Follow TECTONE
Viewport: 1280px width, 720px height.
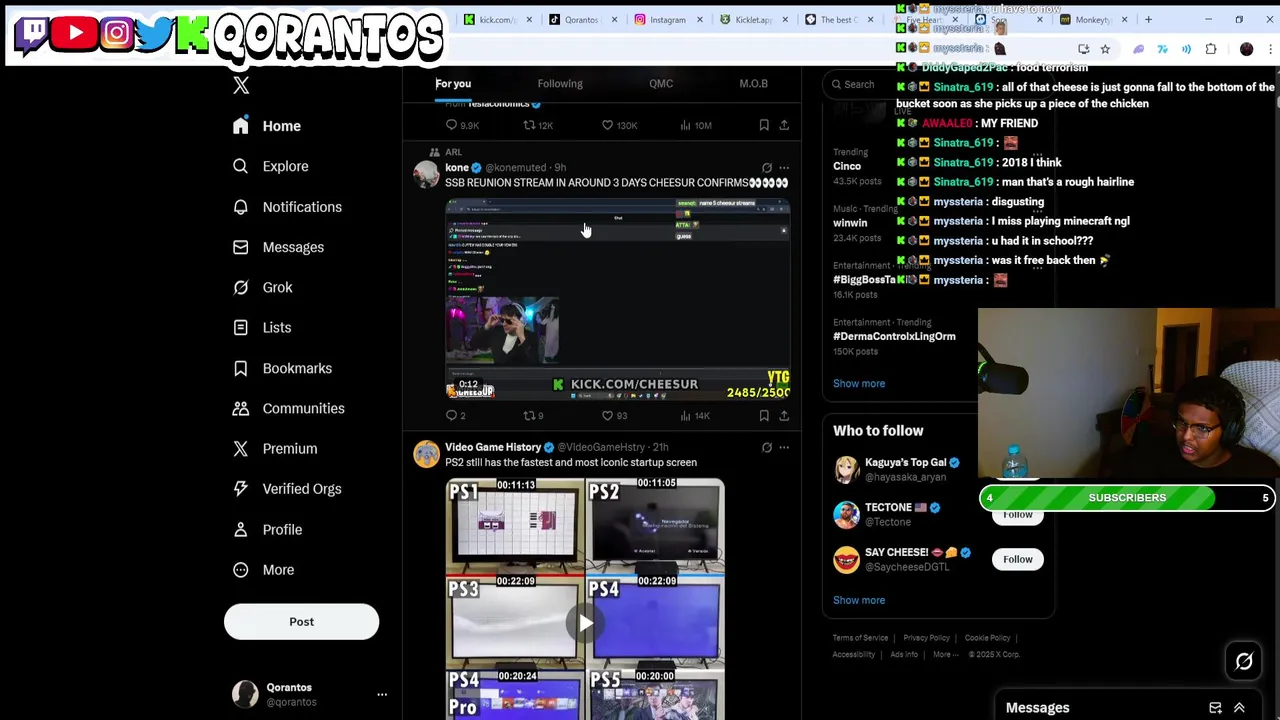click(1018, 515)
